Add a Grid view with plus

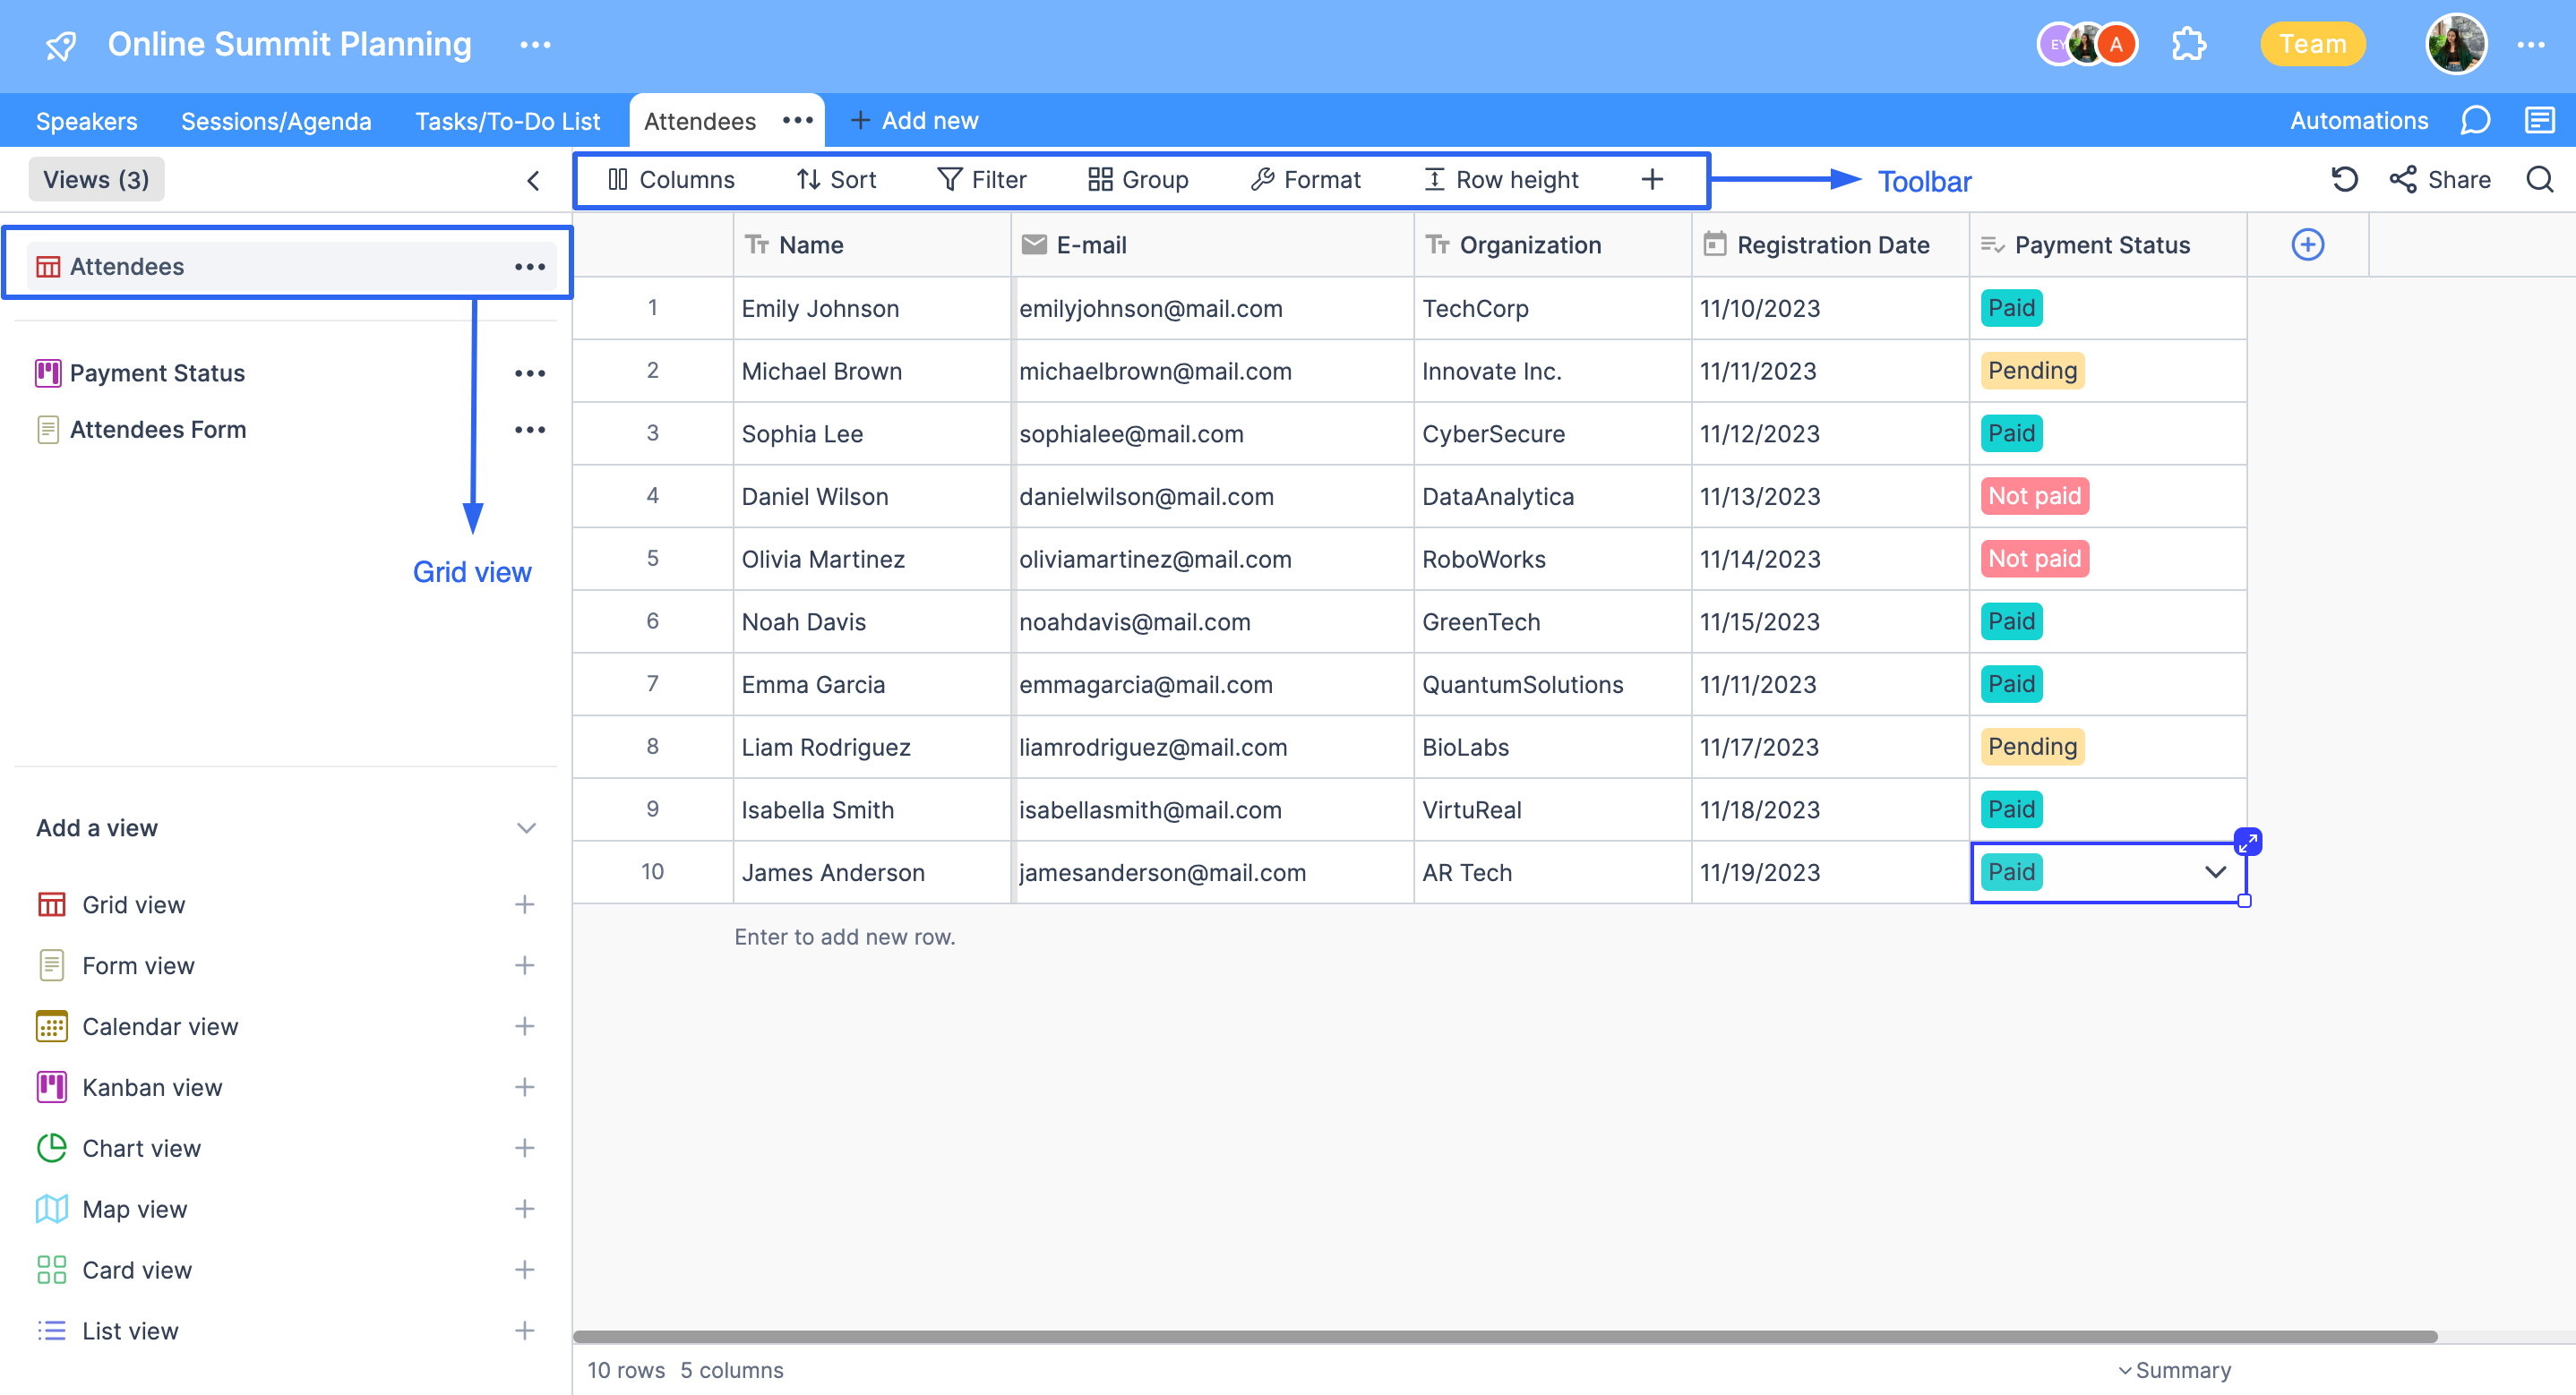click(524, 905)
